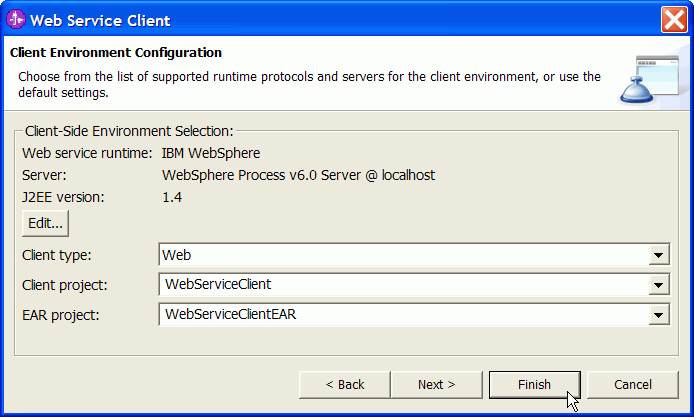The image size is (694, 417).
Task: Expand the Client project dropdown arrow
Action: coord(659,285)
